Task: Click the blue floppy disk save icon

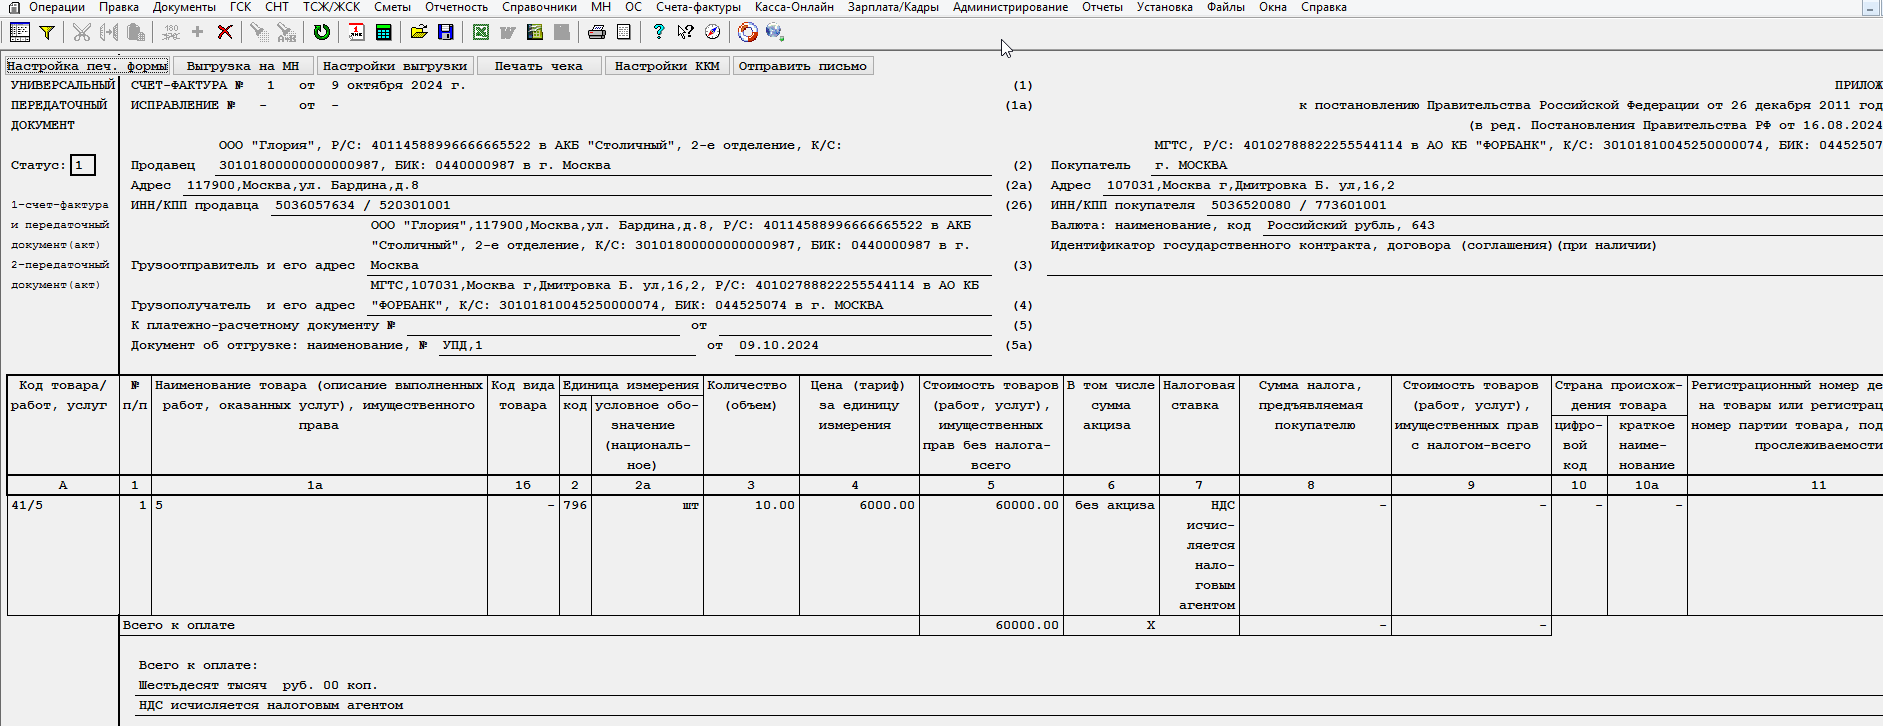Action: point(446,32)
